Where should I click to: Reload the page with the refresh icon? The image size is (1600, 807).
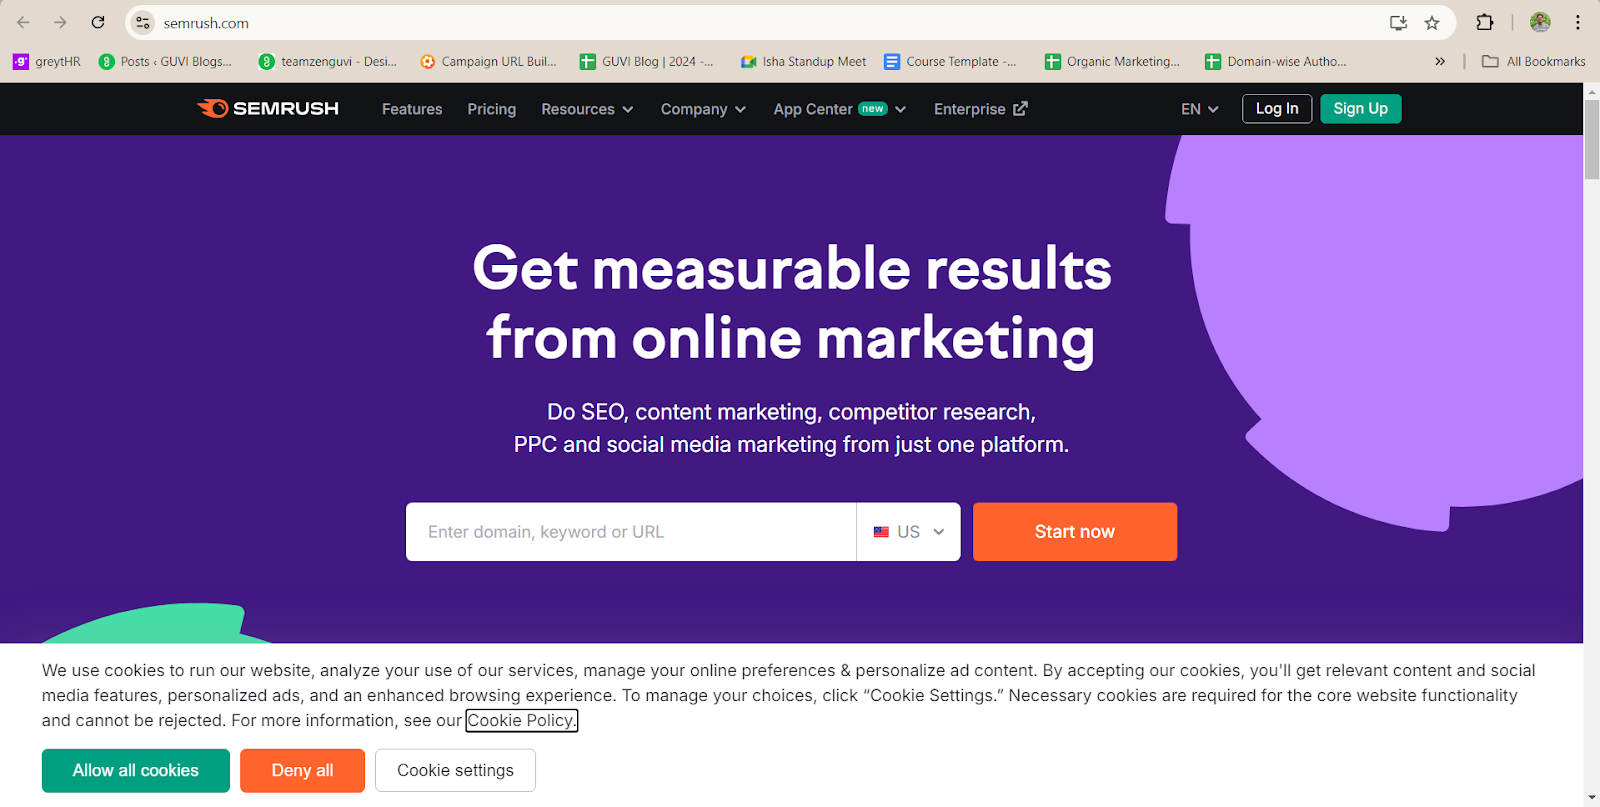click(x=98, y=22)
